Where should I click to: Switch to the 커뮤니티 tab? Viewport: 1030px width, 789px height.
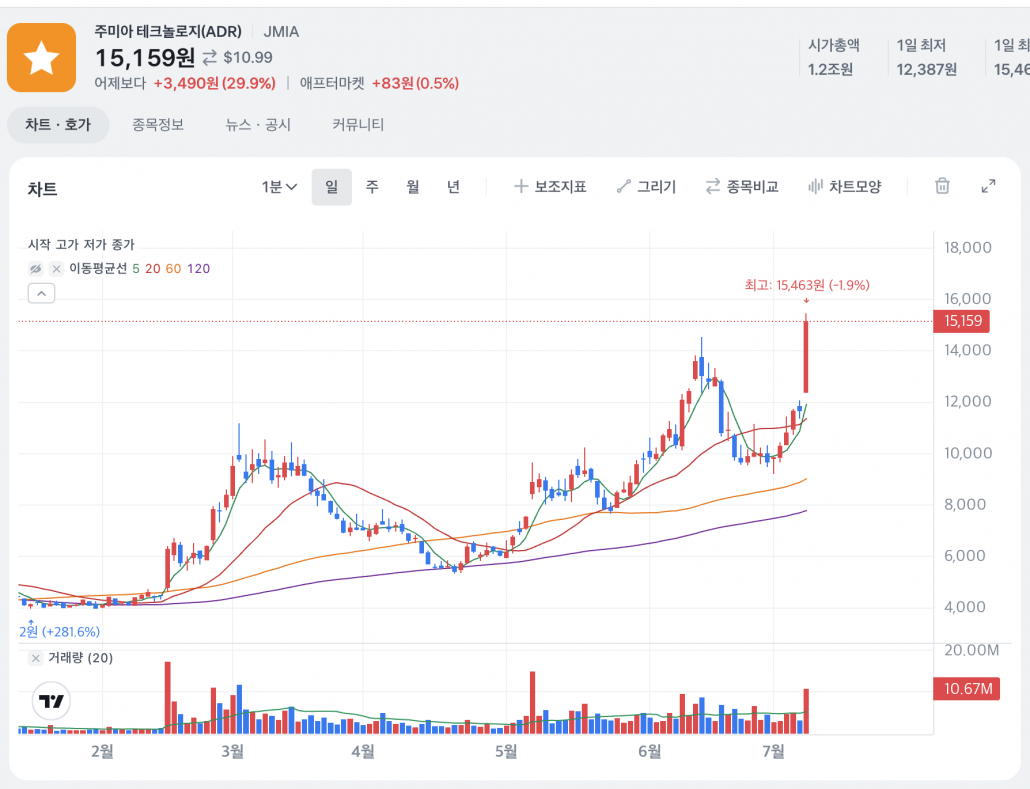pyautogui.click(x=358, y=125)
